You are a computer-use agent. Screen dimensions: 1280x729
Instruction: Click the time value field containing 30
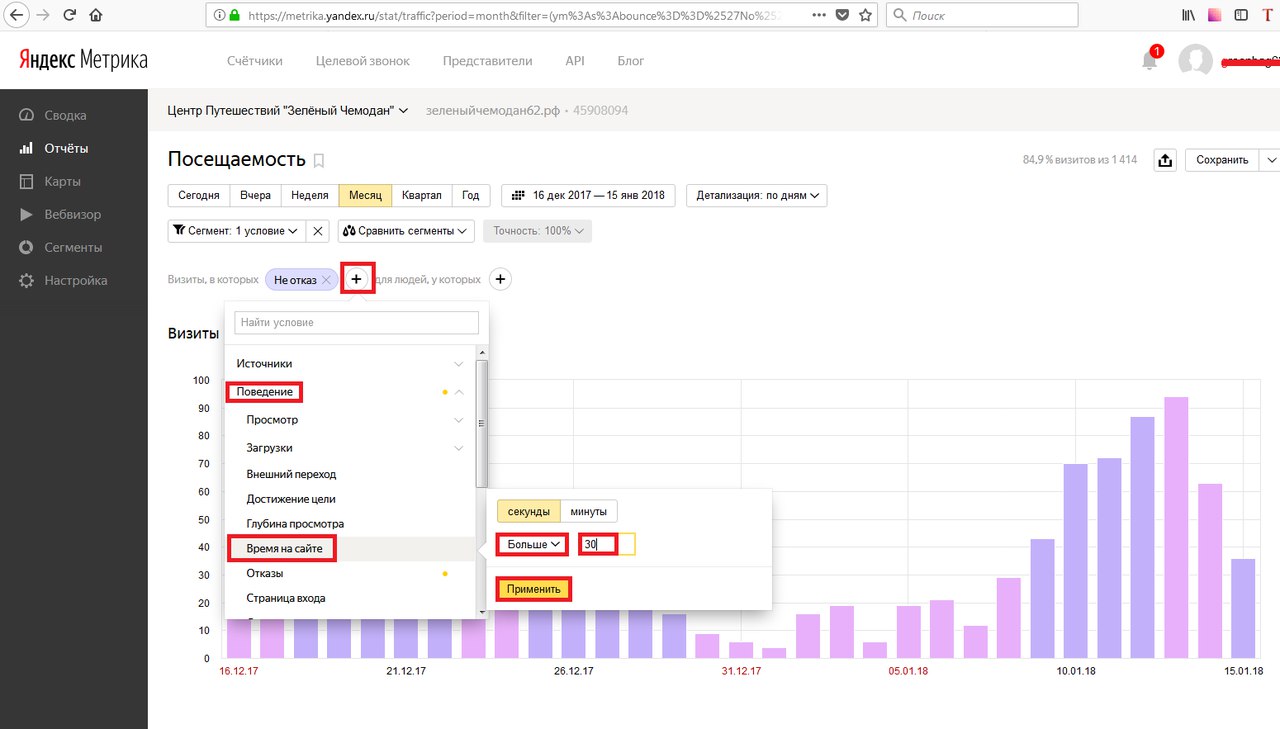607,544
